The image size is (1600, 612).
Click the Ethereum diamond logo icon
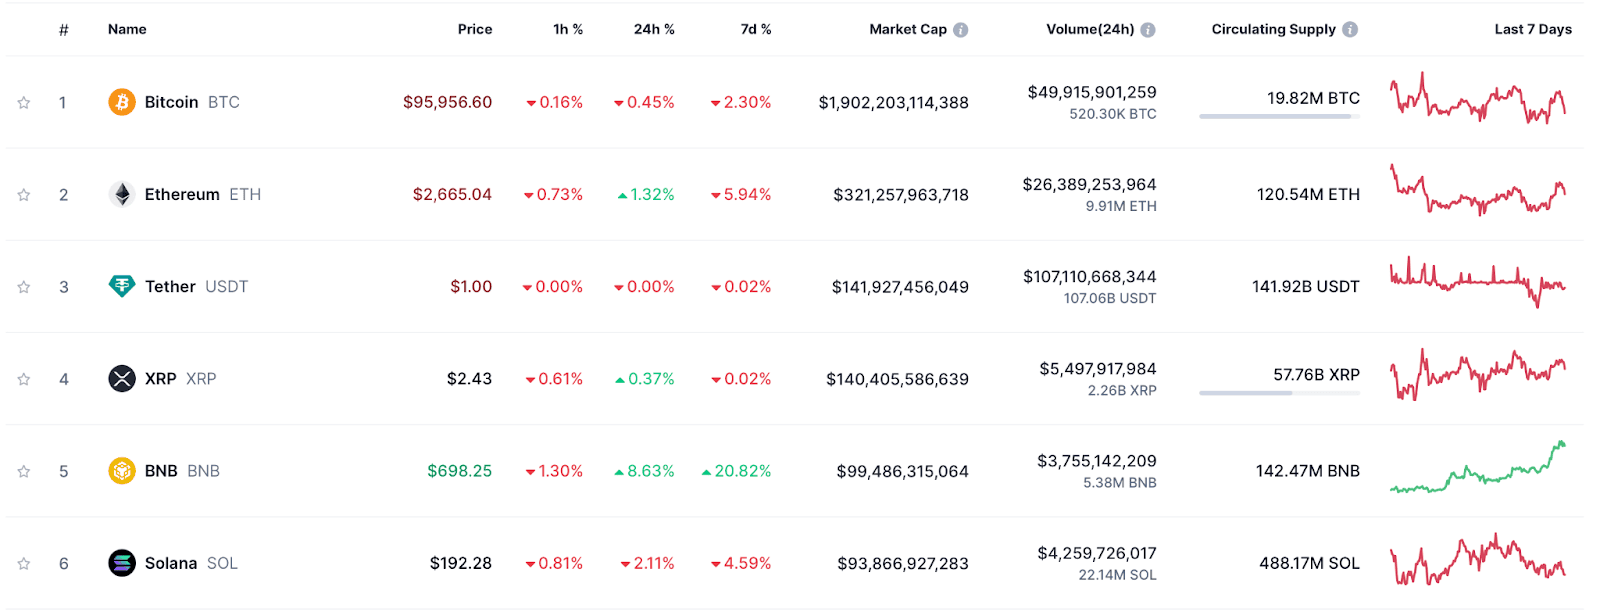click(x=122, y=194)
